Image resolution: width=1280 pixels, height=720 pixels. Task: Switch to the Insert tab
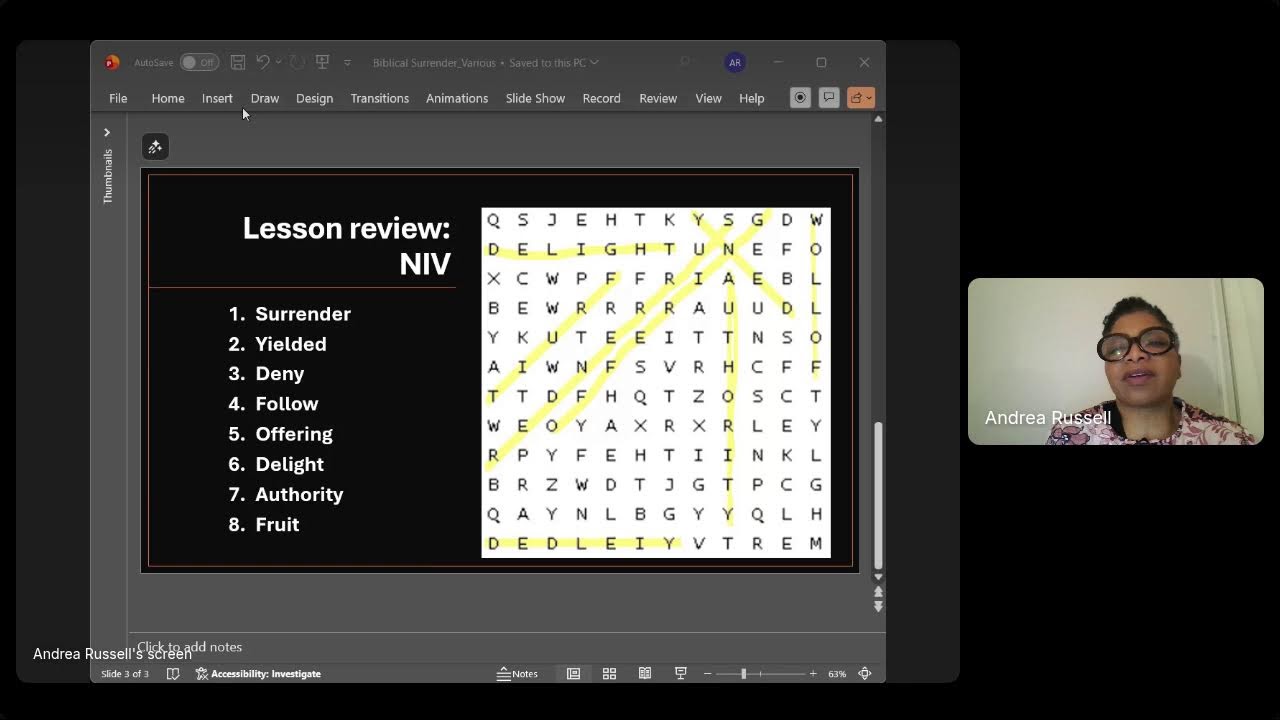[x=217, y=98]
